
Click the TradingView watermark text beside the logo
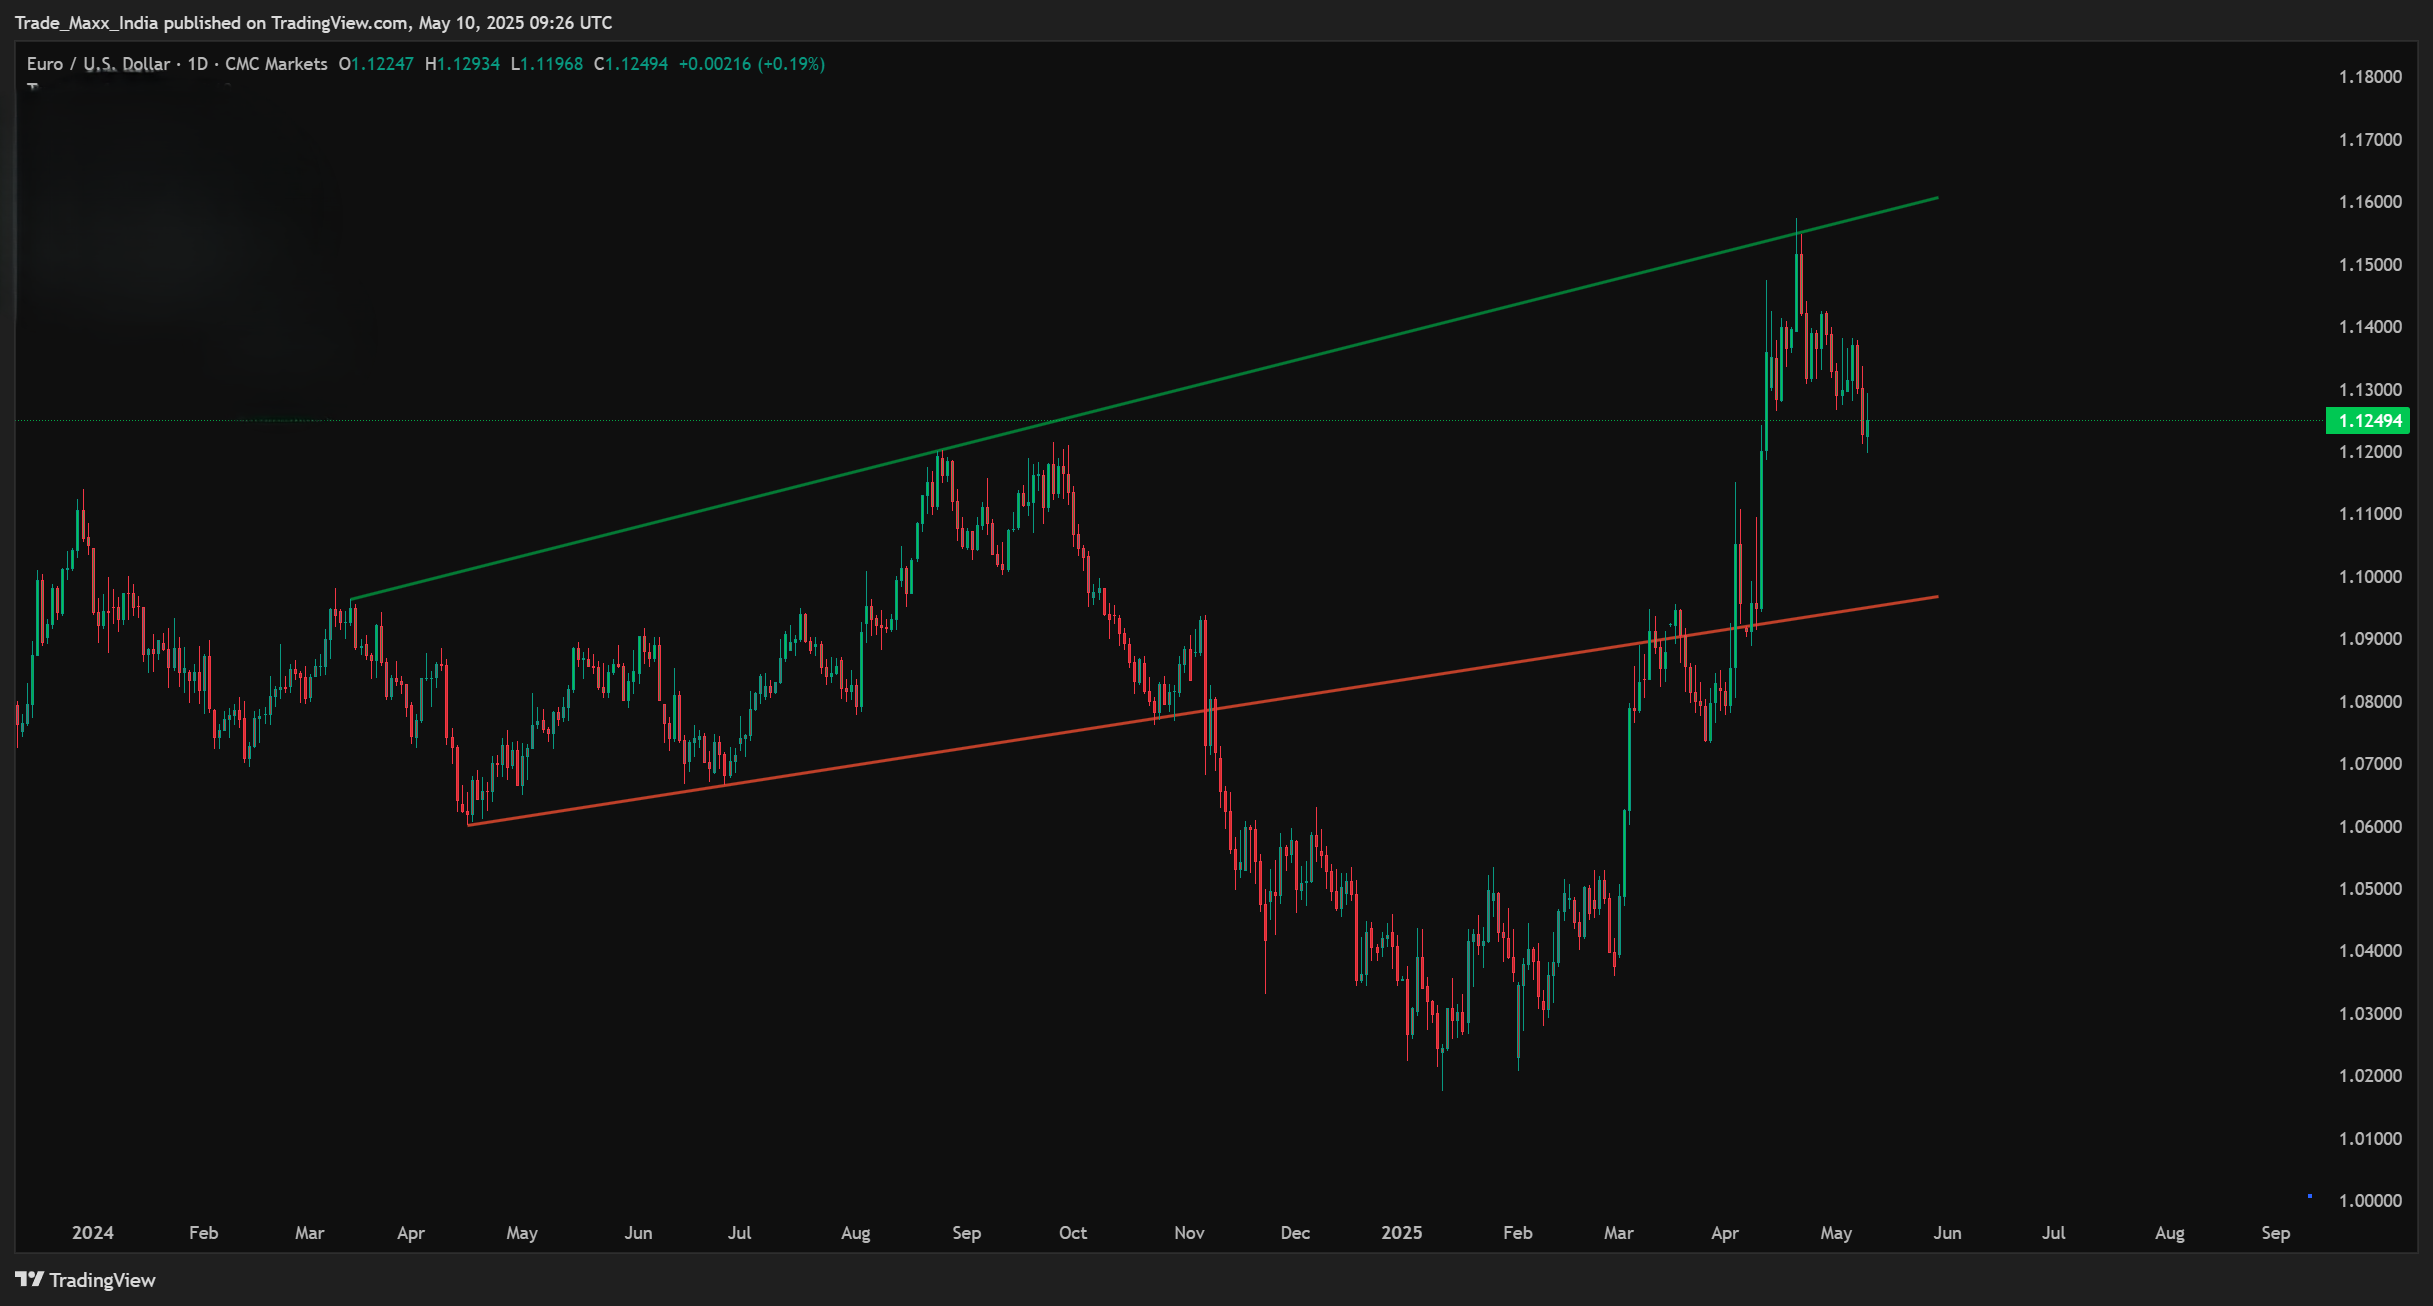[103, 1280]
